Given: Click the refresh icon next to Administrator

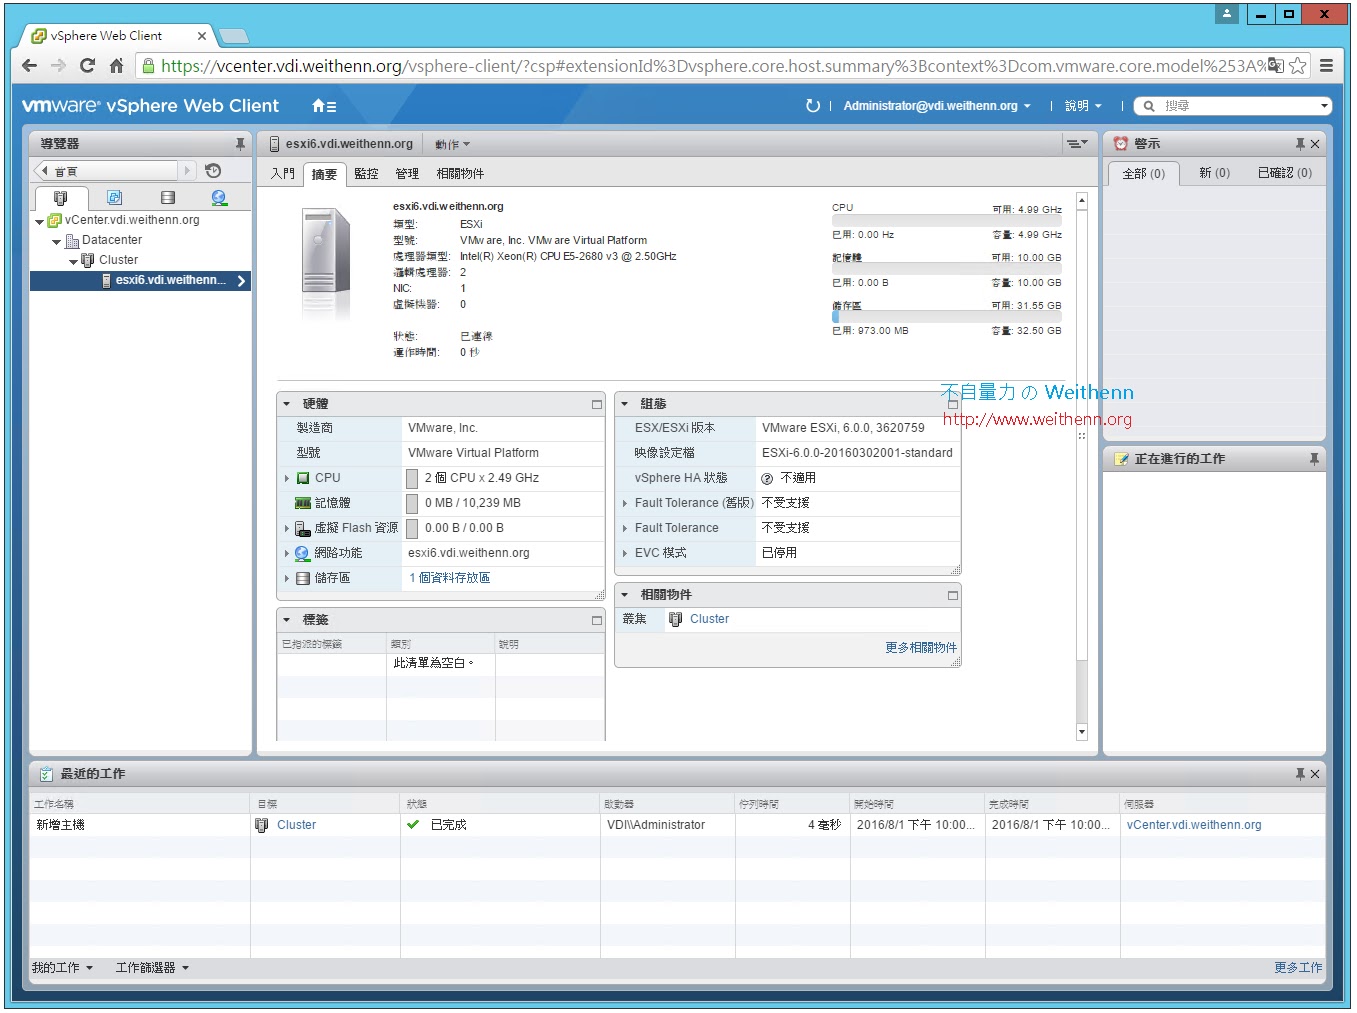Looking at the screenshot, I should coord(813,105).
